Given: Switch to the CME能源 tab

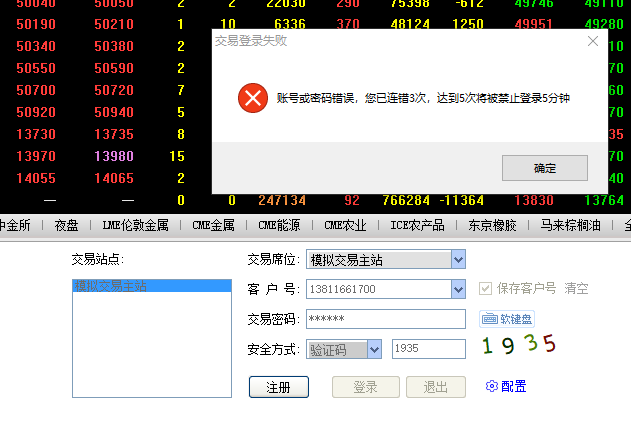Looking at the screenshot, I should coord(279,225).
